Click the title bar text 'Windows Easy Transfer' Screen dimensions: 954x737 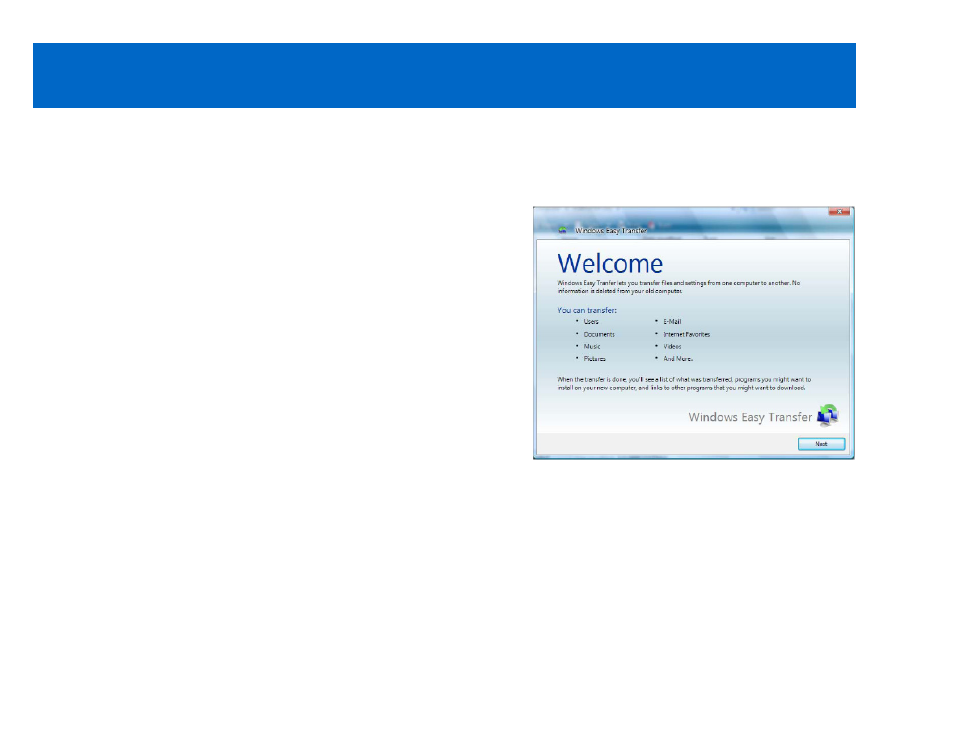[x=610, y=231]
